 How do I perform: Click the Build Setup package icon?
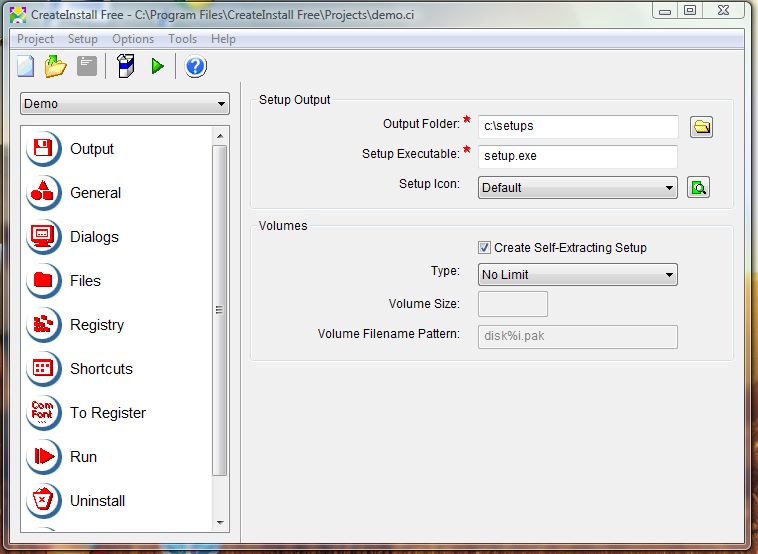(126, 66)
